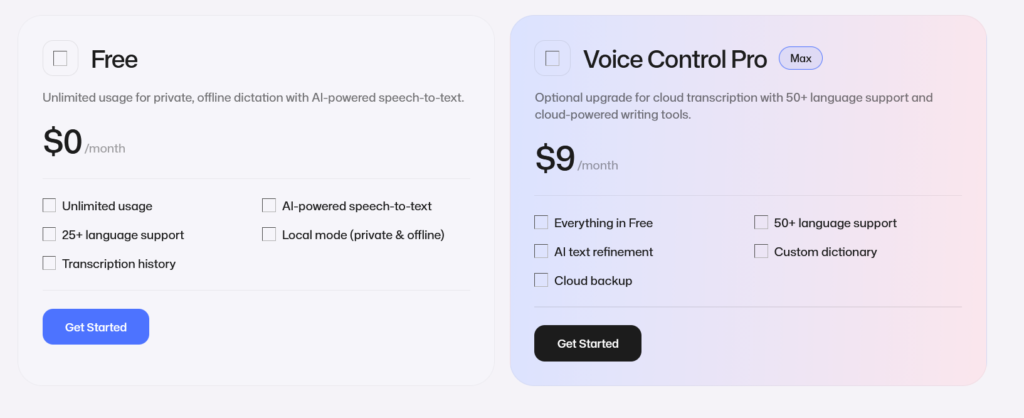Tick the Cloud backup checkbox
The height and width of the screenshot is (418, 1024).
(x=541, y=280)
